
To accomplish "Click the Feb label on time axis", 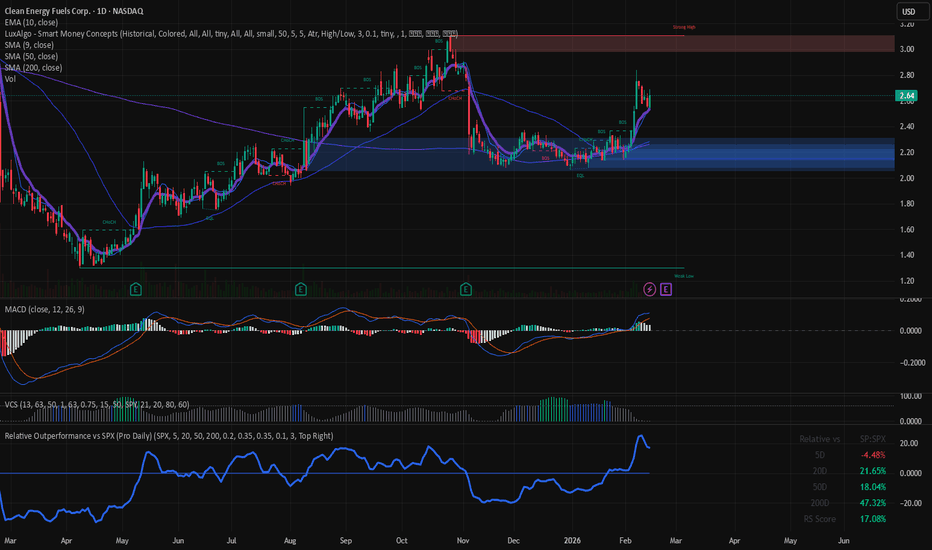I will [625, 540].
